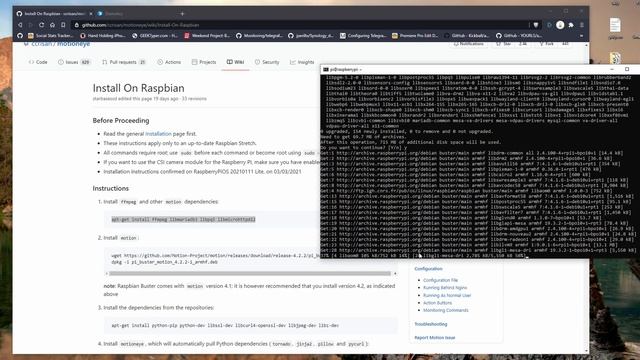This screenshot has width=640, height=360.
Task: Open the Premiere Pro Edit bookmark
Action: pyautogui.click(x=415, y=36)
